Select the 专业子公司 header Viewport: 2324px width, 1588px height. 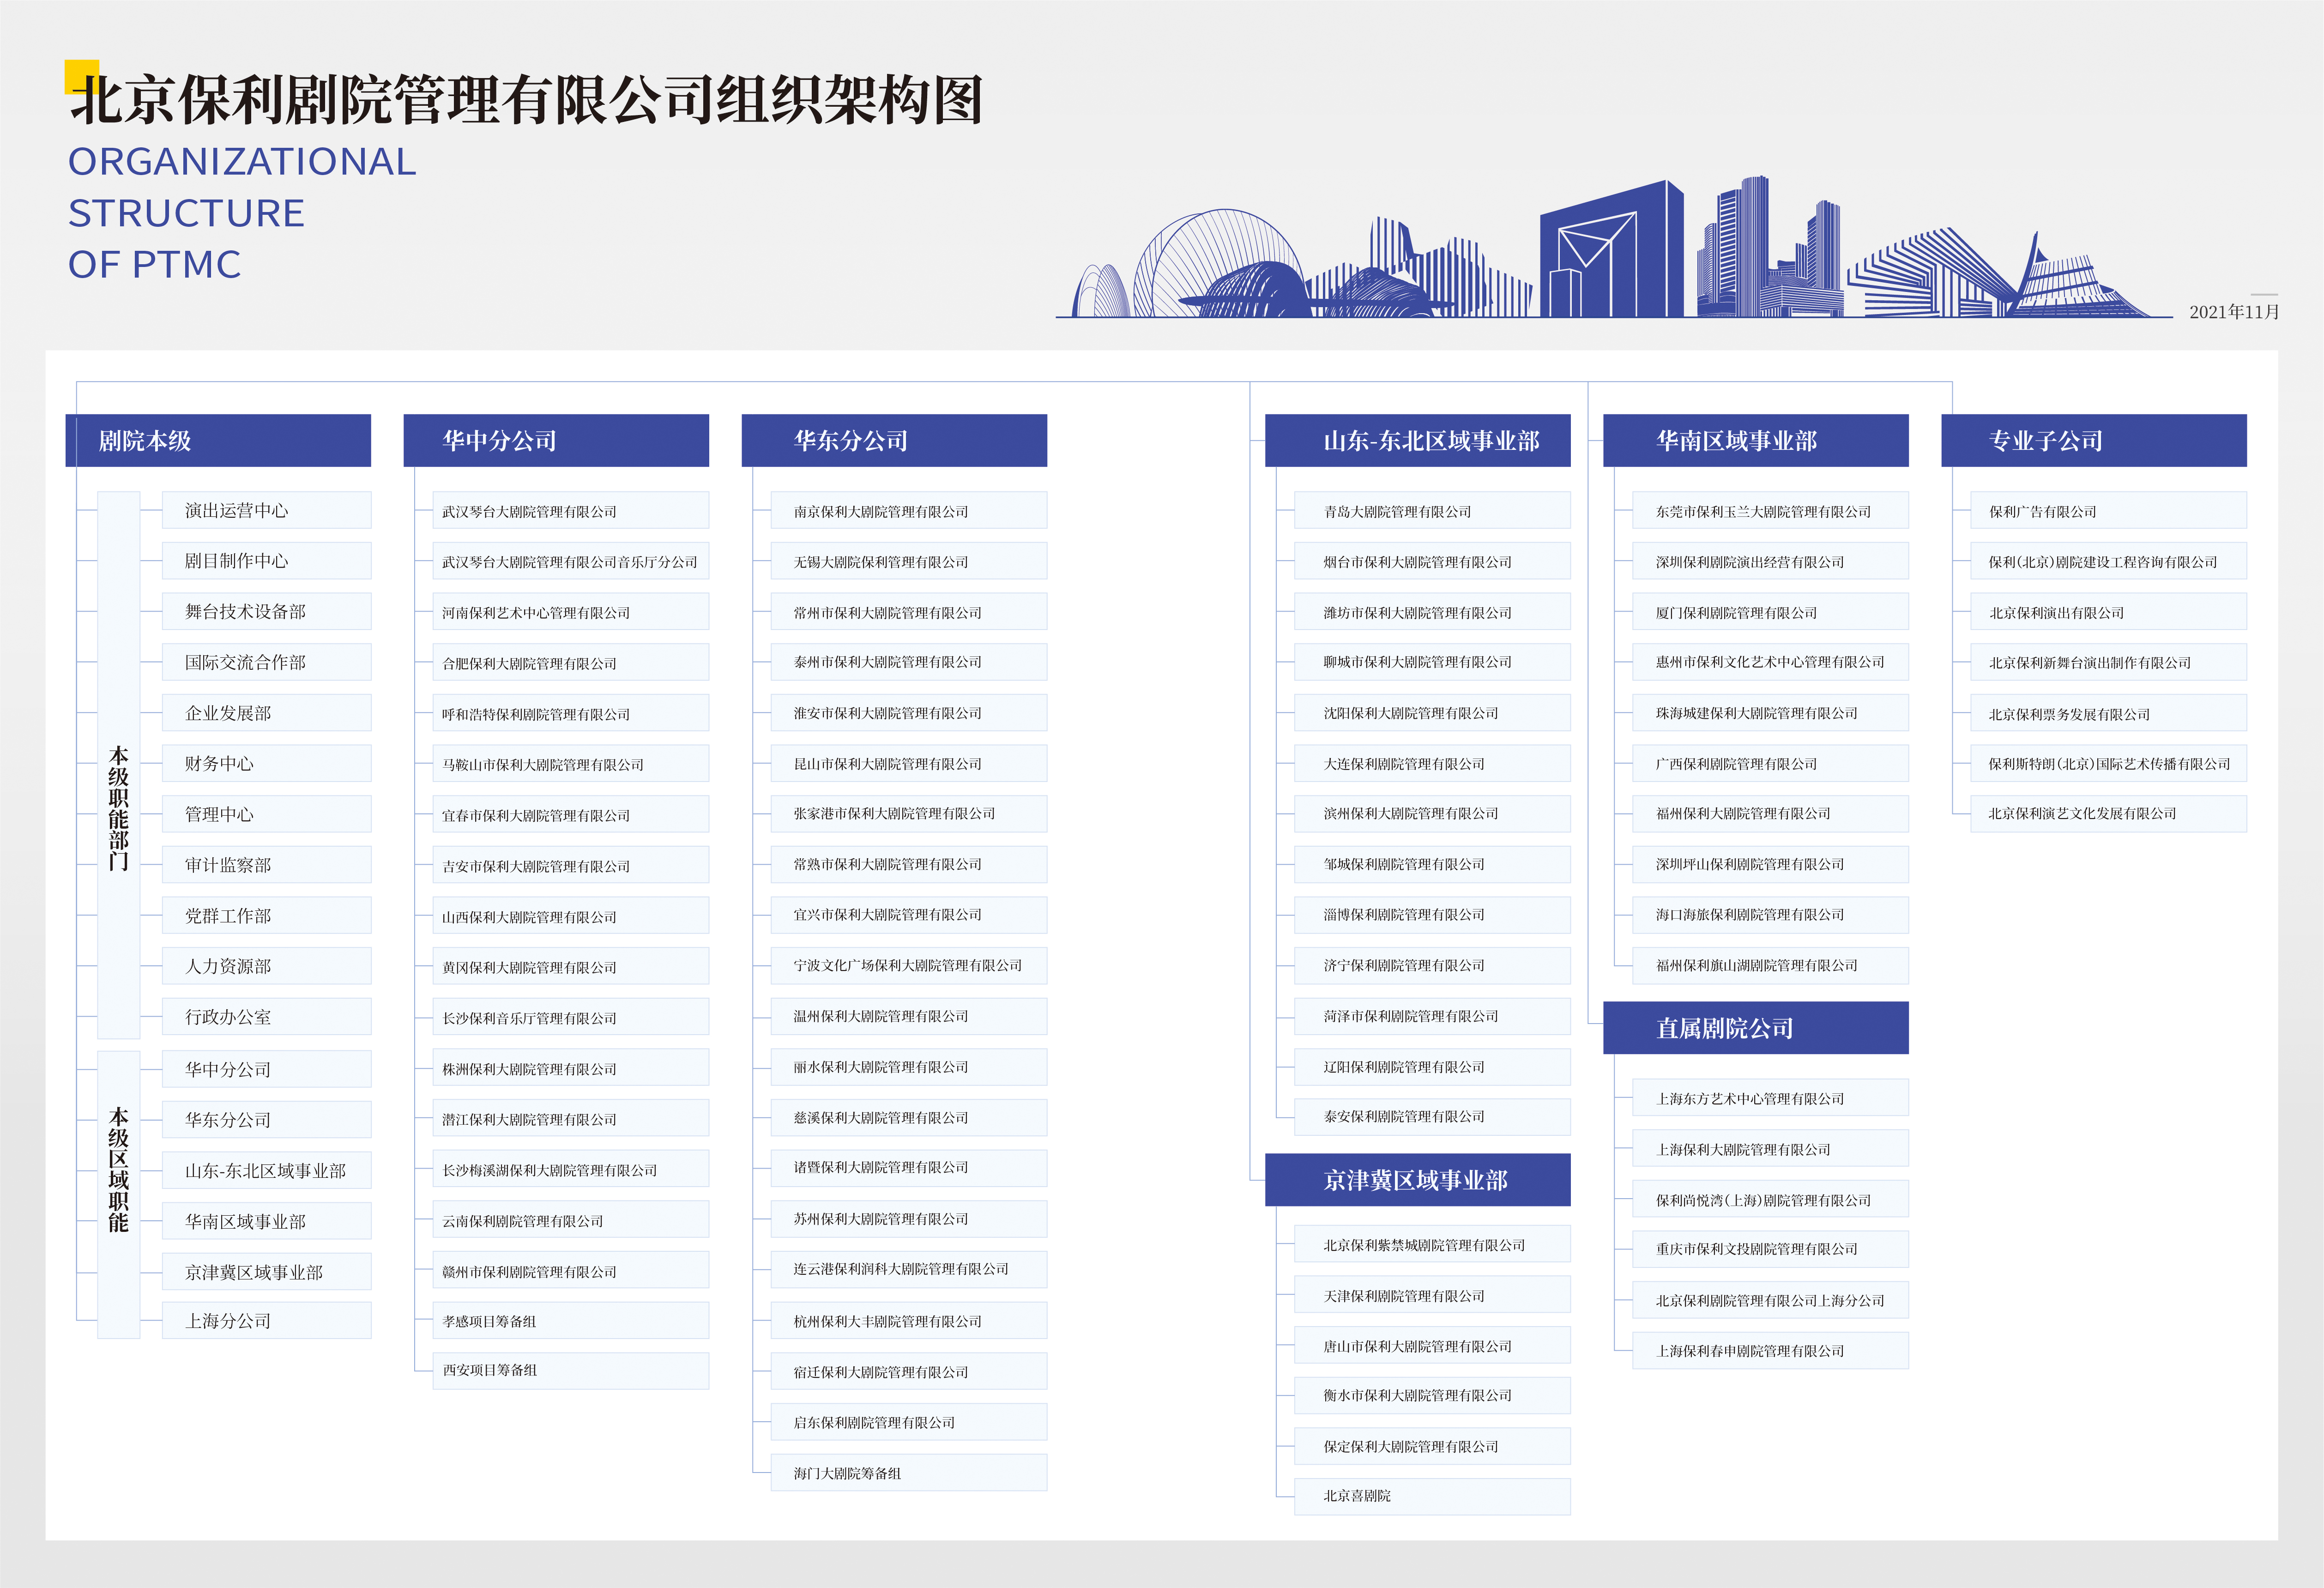(2093, 440)
